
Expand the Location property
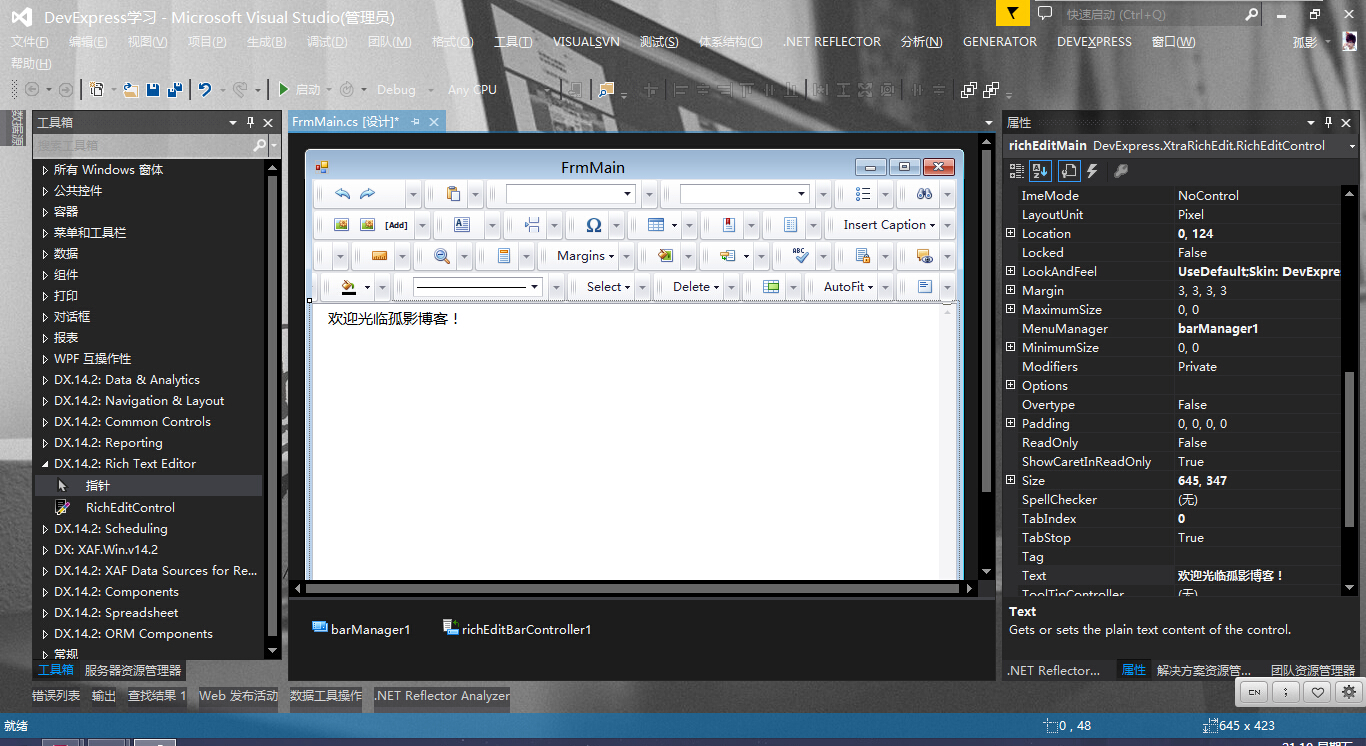point(1011,233)
